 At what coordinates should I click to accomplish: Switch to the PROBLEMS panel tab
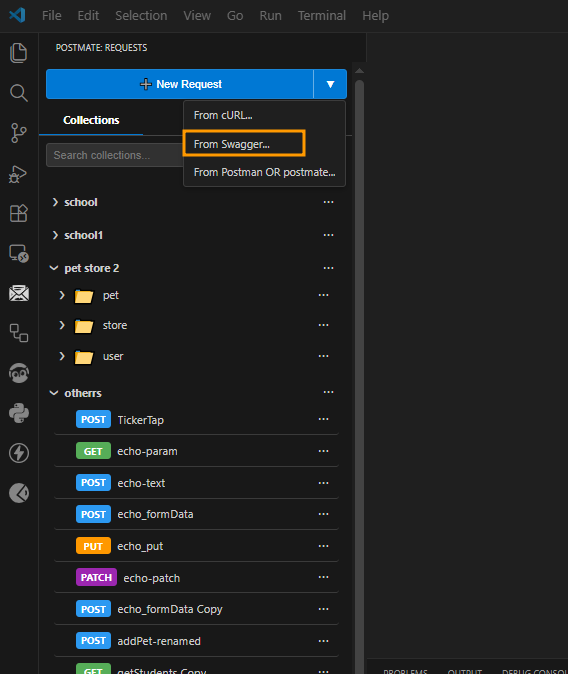click(x=405, y=671)
